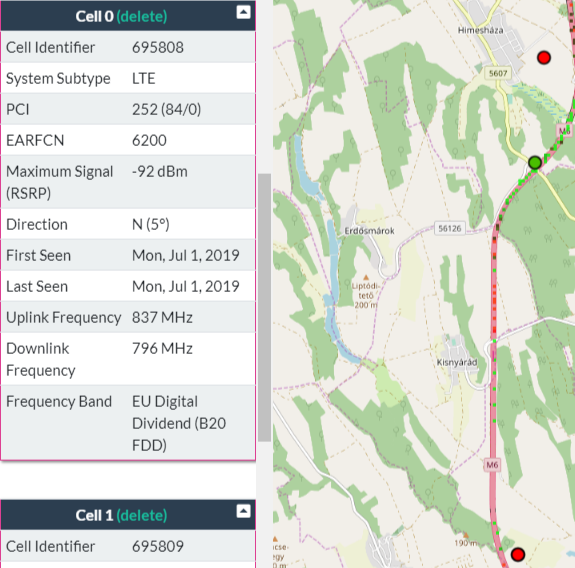Screen dimensions: 575x568
Task: Click the 56126 road shield on the map
Action: 450,228
